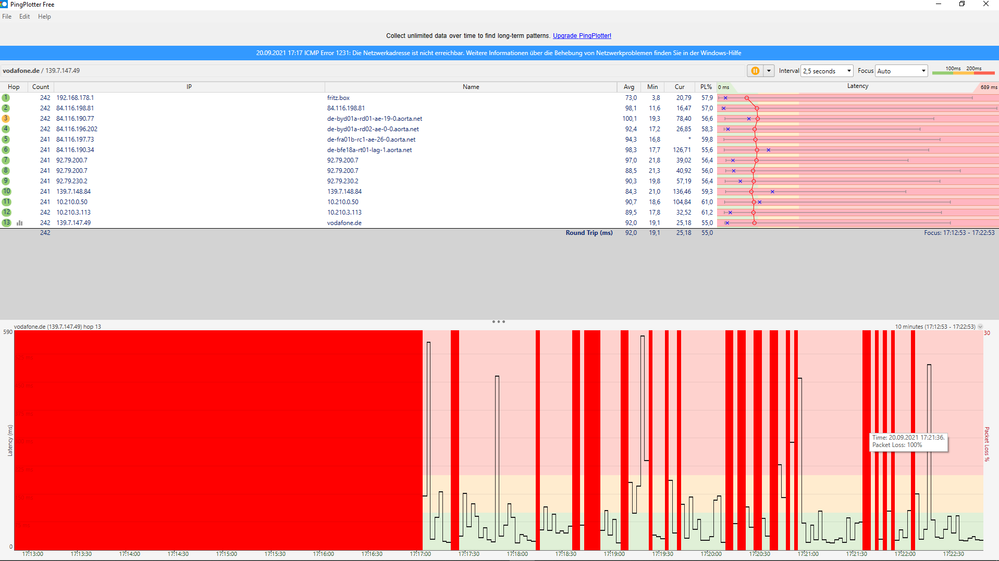Screen dimensions: 999x561
Task: Select vodafone.de name in hop 13
Action: pos(344,223)
